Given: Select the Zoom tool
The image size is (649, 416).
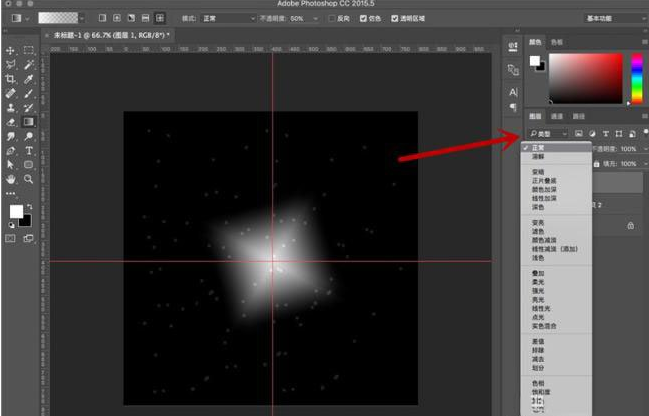Looking at the screenshot, I should pos(29,179).
